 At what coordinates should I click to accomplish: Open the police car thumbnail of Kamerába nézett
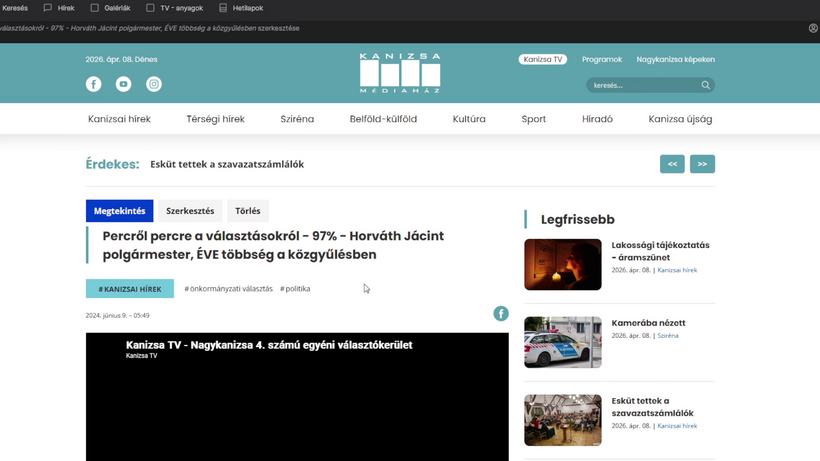563,342
